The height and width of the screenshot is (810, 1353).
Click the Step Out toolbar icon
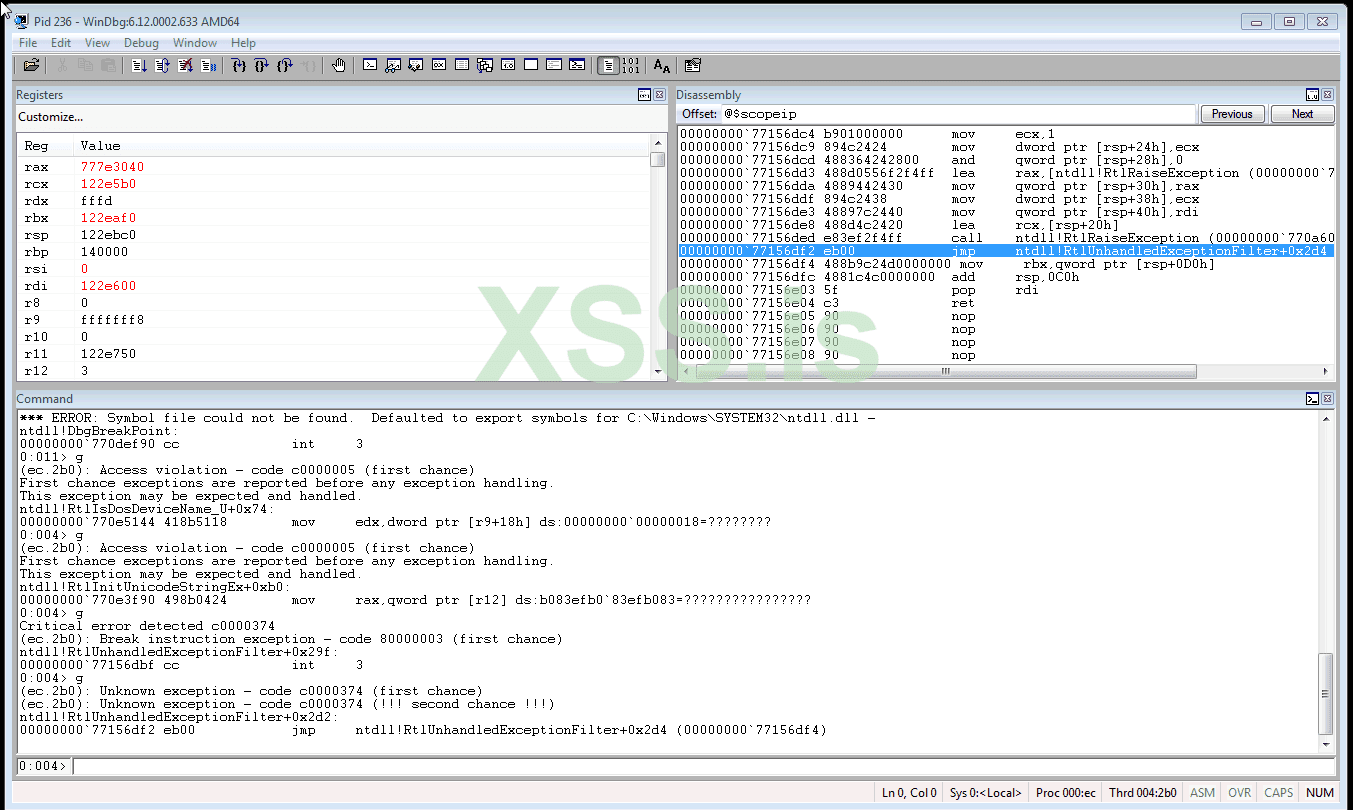coord(285,65)
